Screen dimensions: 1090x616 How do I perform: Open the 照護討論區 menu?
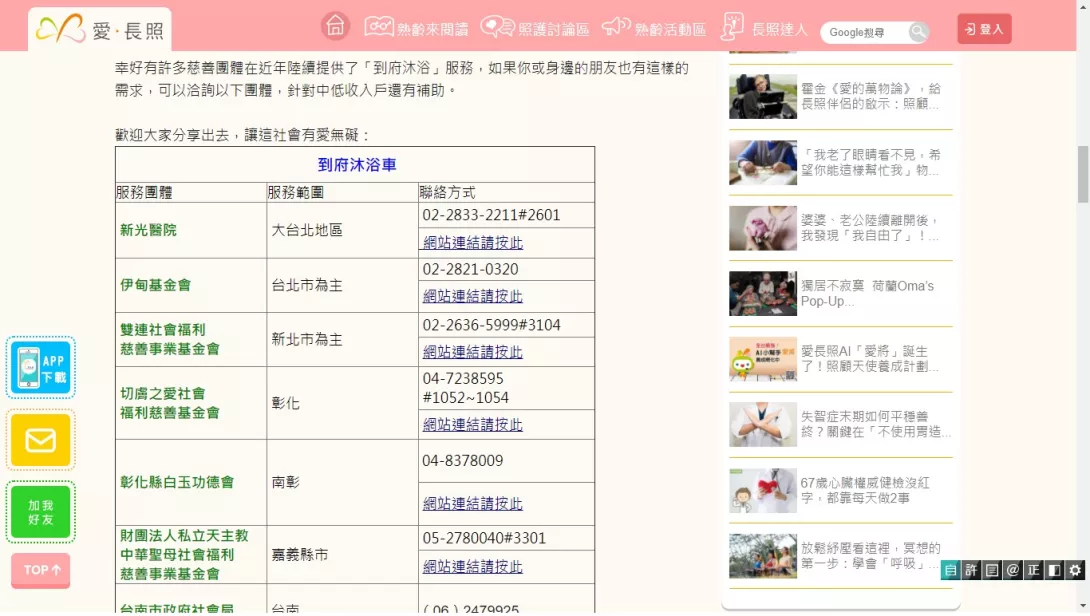(535, 28)
